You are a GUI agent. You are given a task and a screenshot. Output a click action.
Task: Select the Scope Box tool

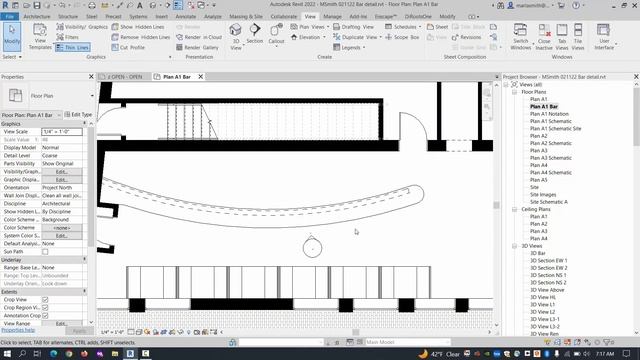tap(402, 37)
